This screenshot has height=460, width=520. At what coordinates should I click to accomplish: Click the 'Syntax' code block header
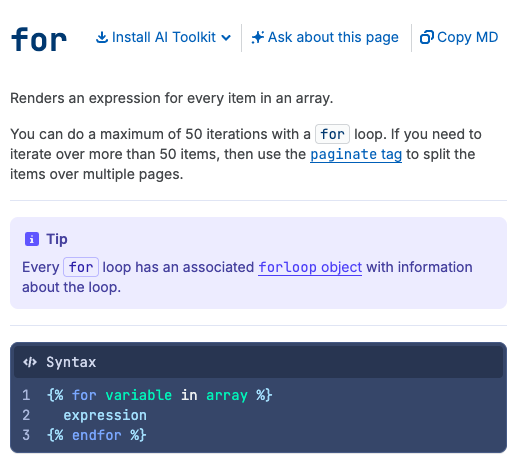[x=258, y=362]
